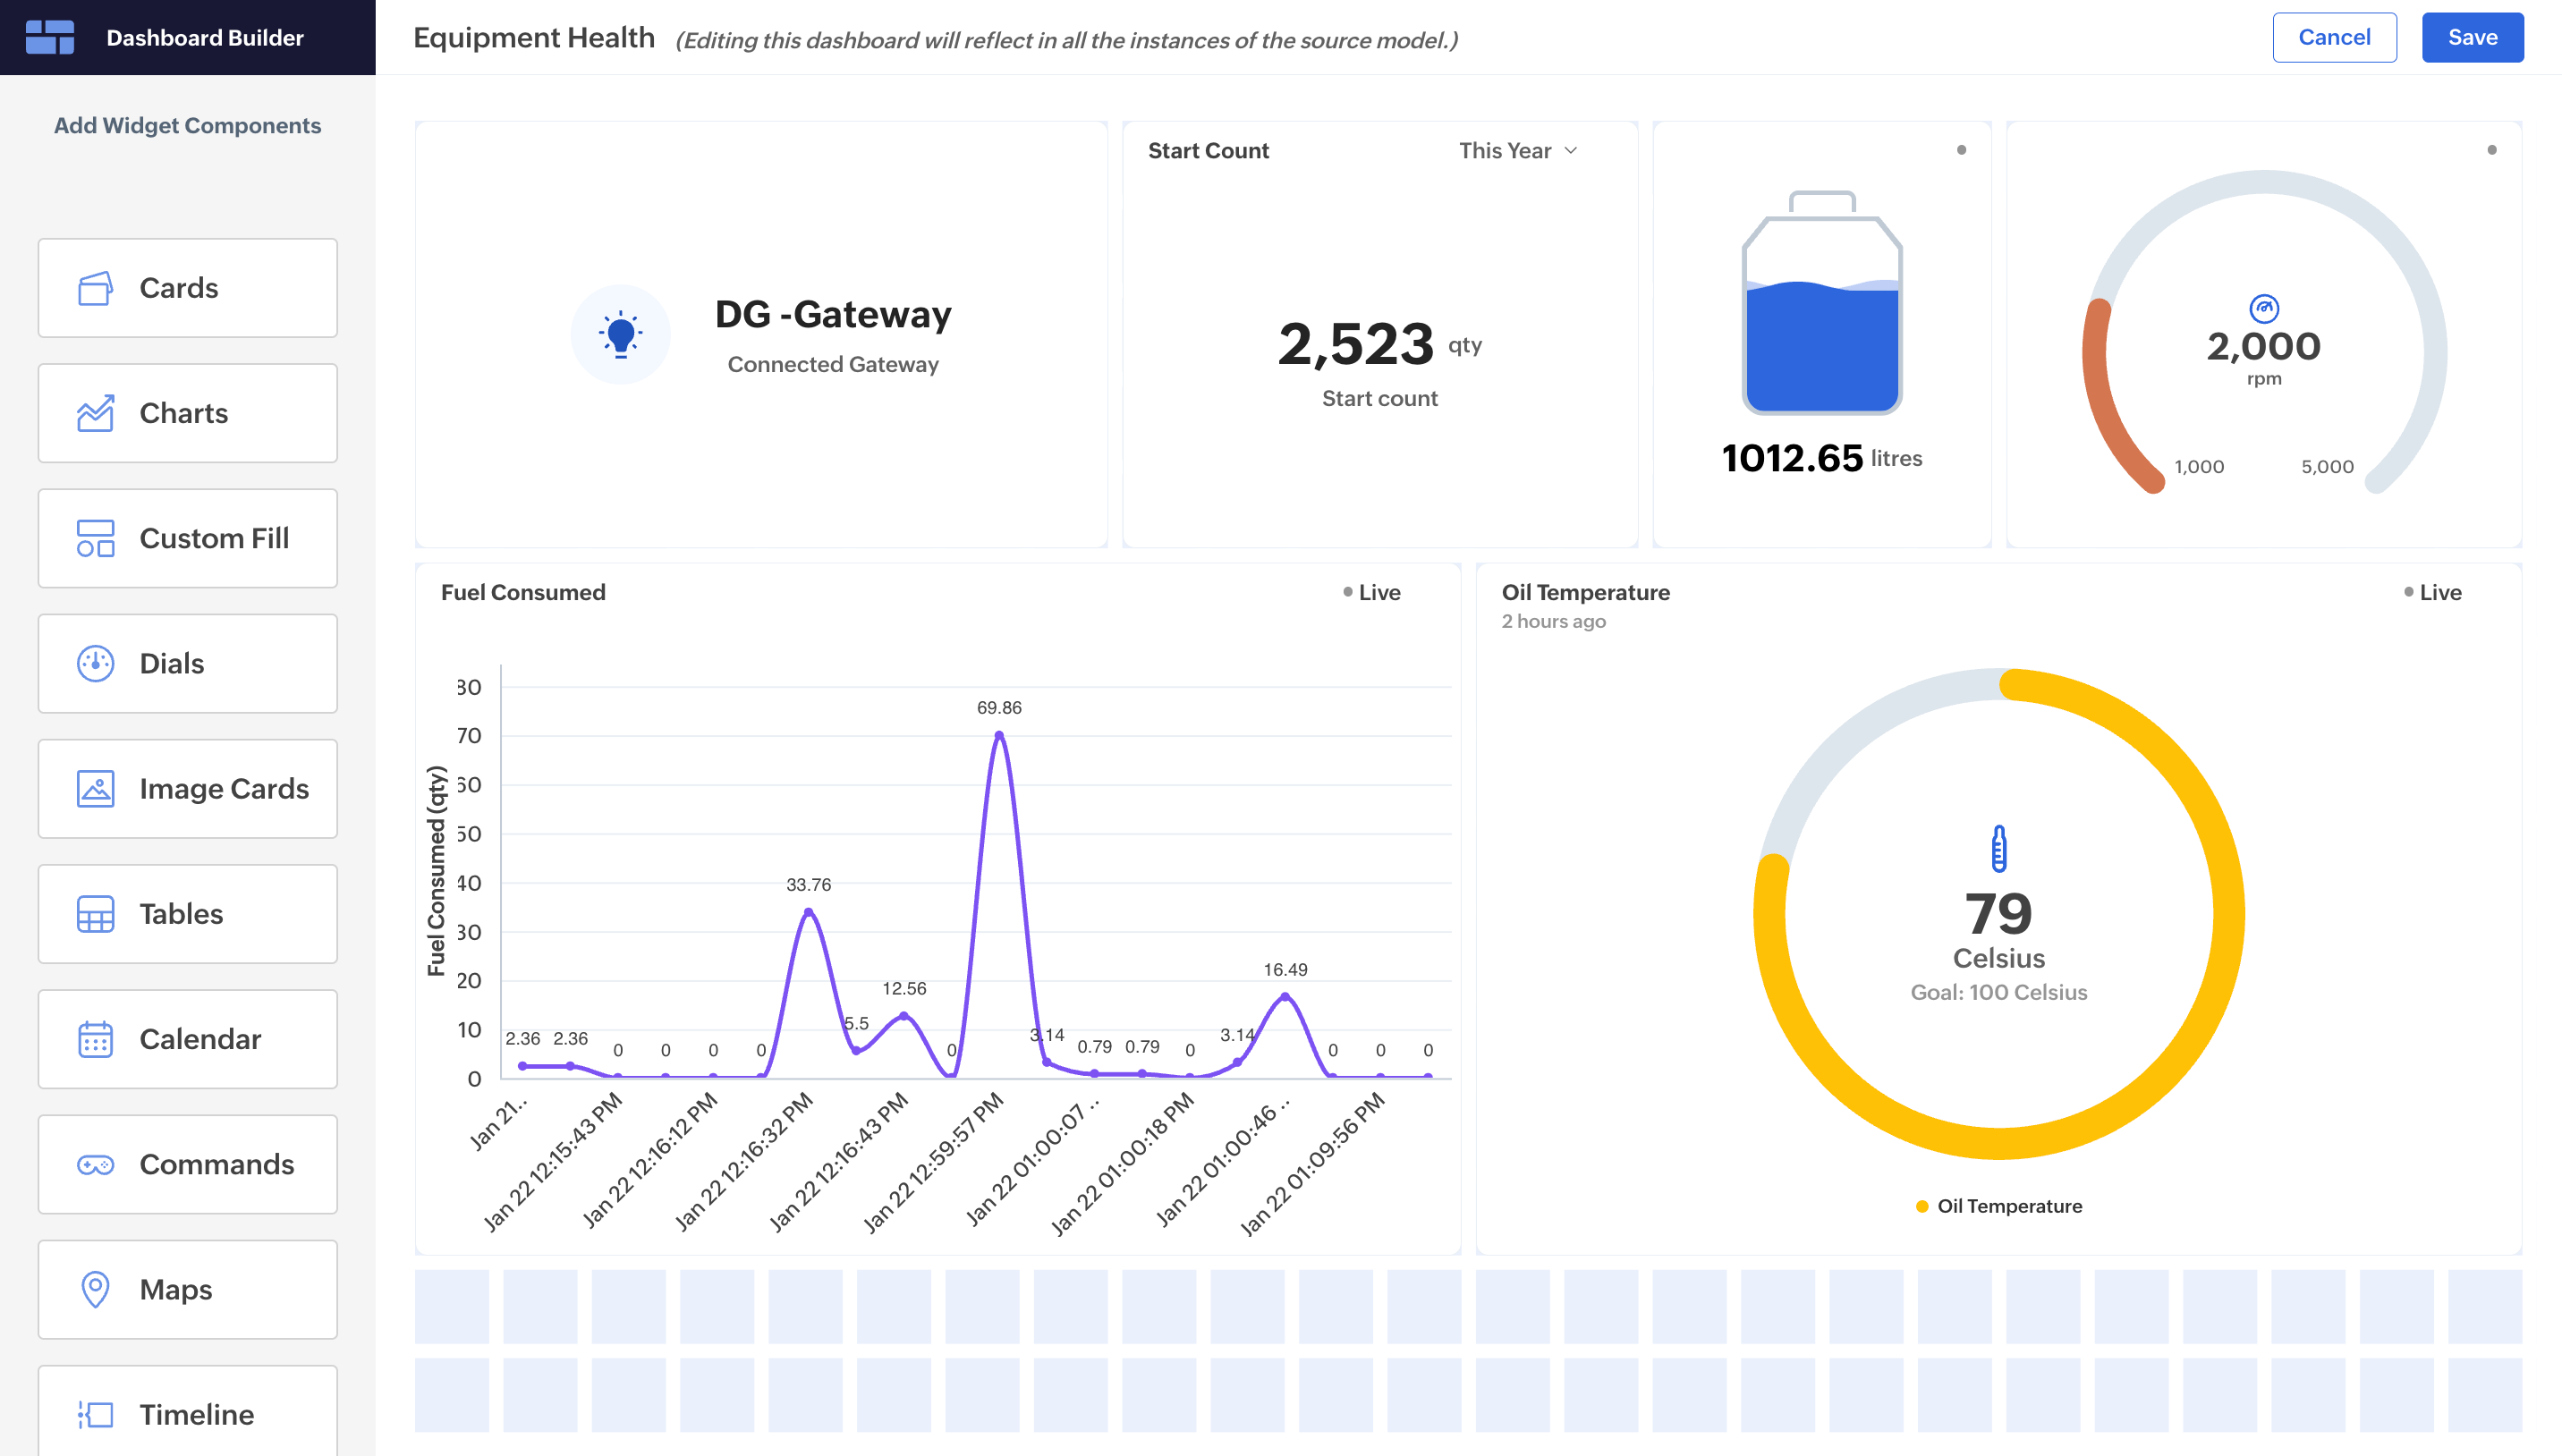The height and width of the screenshot is (1456, 2562).
Task: Add a Timeline widget component
Action: click(188, 1413)
